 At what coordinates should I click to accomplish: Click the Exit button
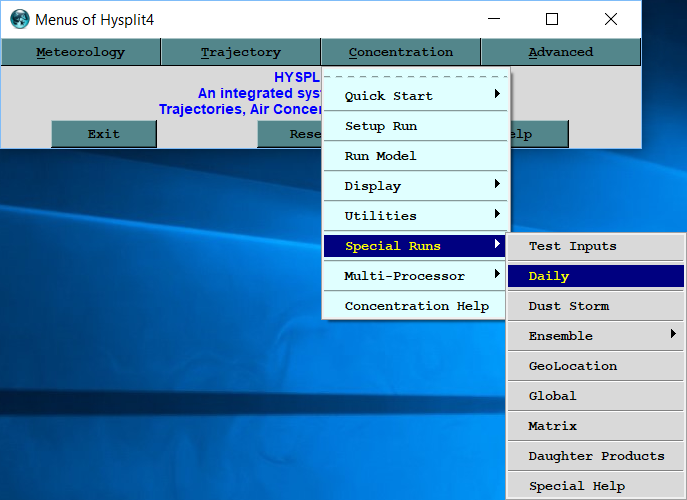pos(104,134)
